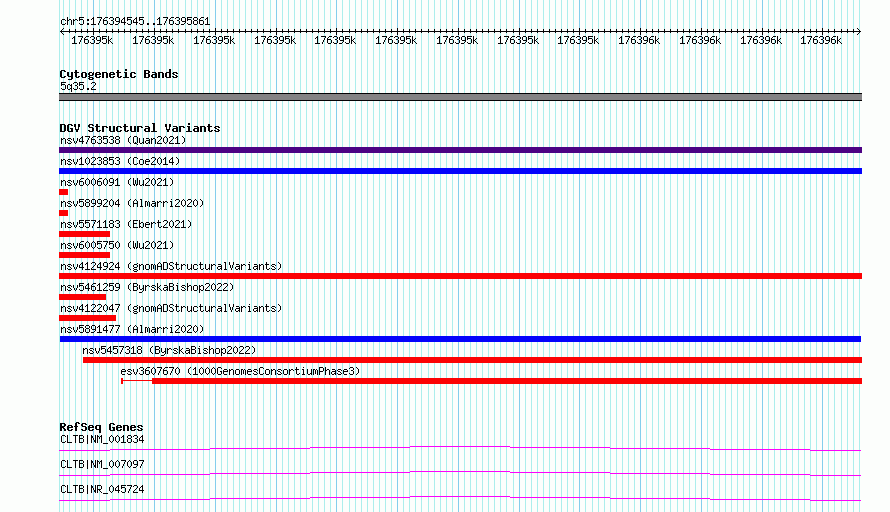Click the red nsv5457318 variant bar
Screen dimensions: 890x512
(x=472, y=360)
